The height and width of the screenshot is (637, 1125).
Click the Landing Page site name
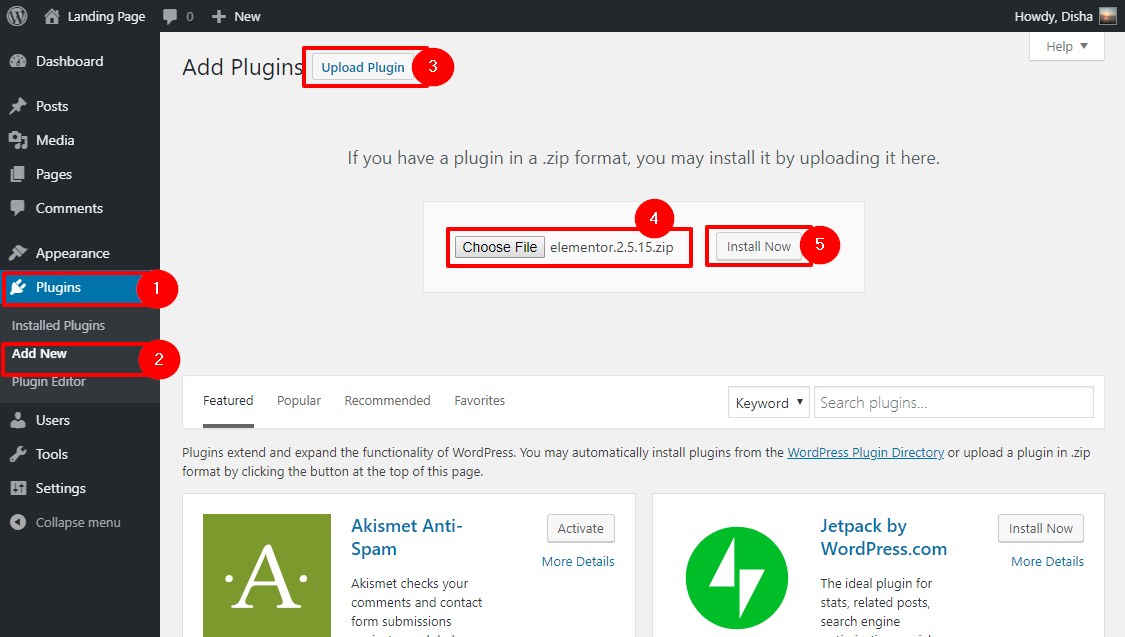[106, 16]
